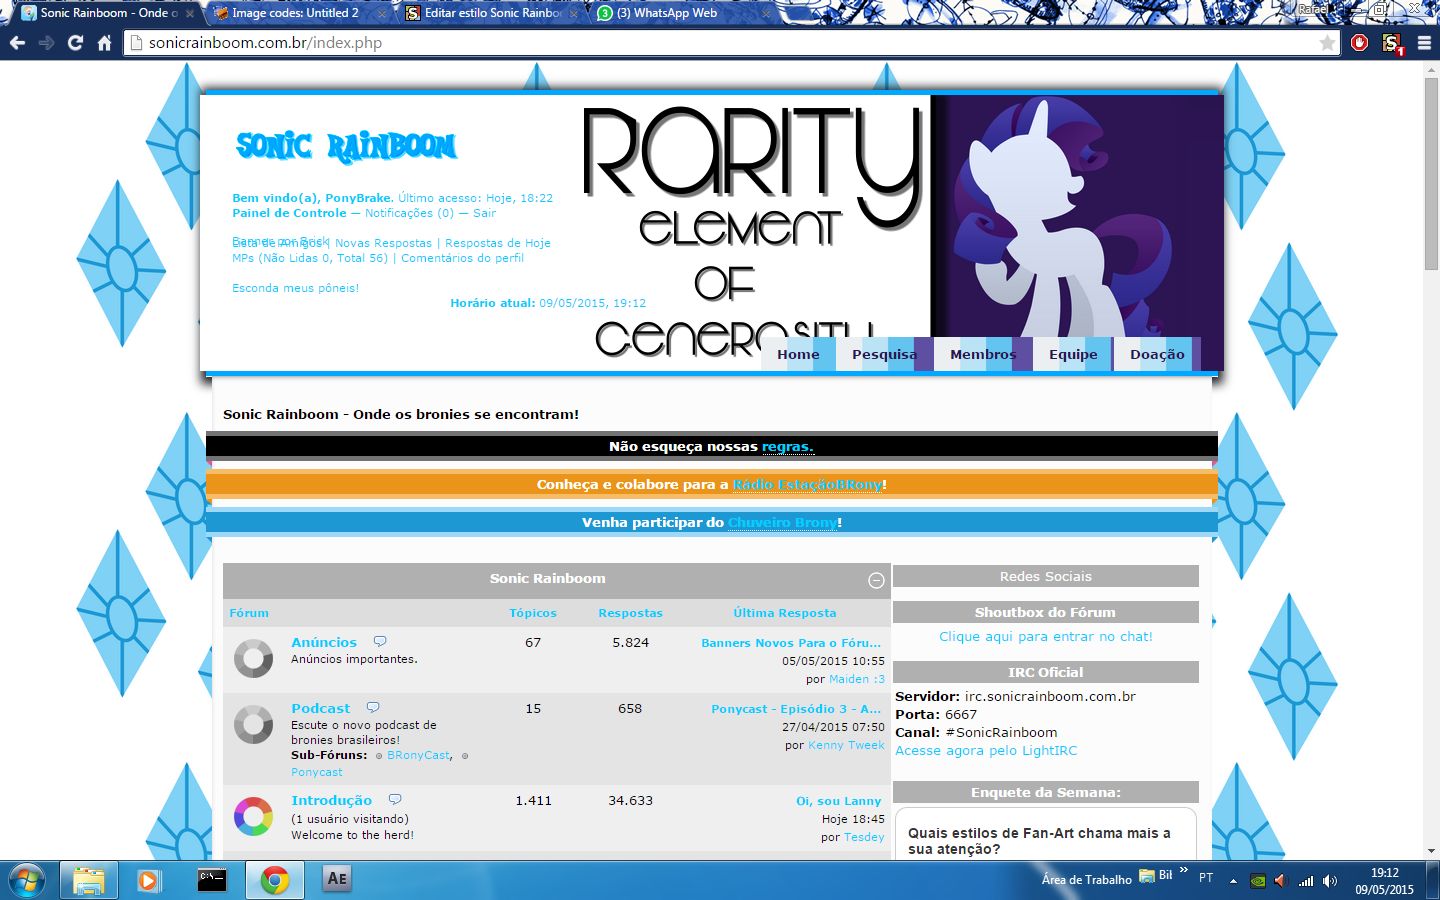Open the speaker volume tray icon
The height and width of the screenshot is (900, 1440).
click(x=1330, y=881)
